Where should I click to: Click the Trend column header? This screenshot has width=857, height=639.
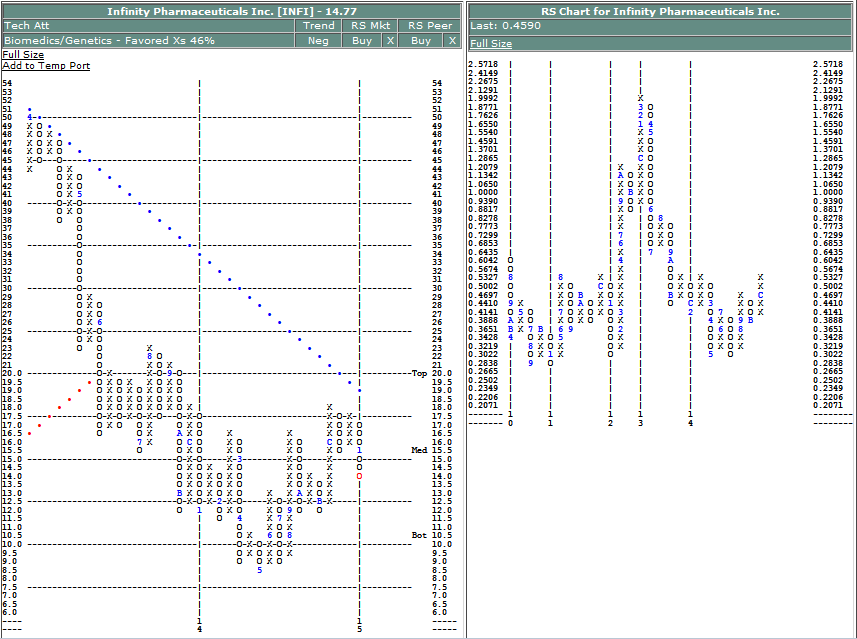pyautogui.click(x=319, y=26)
